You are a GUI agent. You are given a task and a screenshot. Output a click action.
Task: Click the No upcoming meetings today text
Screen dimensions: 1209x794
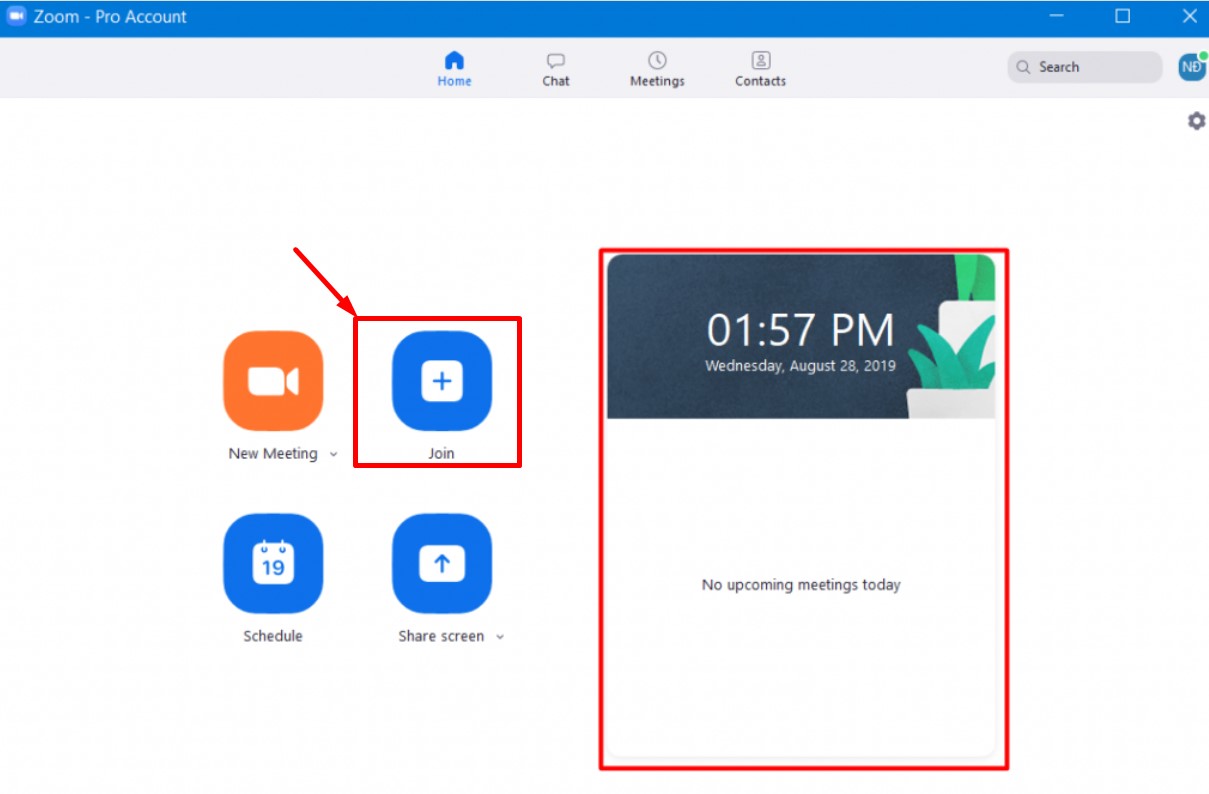click(801, 585)
